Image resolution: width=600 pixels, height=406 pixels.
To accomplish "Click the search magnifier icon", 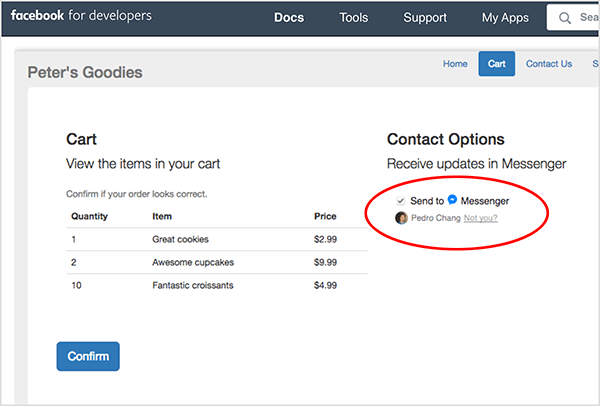I will point(565,18).
